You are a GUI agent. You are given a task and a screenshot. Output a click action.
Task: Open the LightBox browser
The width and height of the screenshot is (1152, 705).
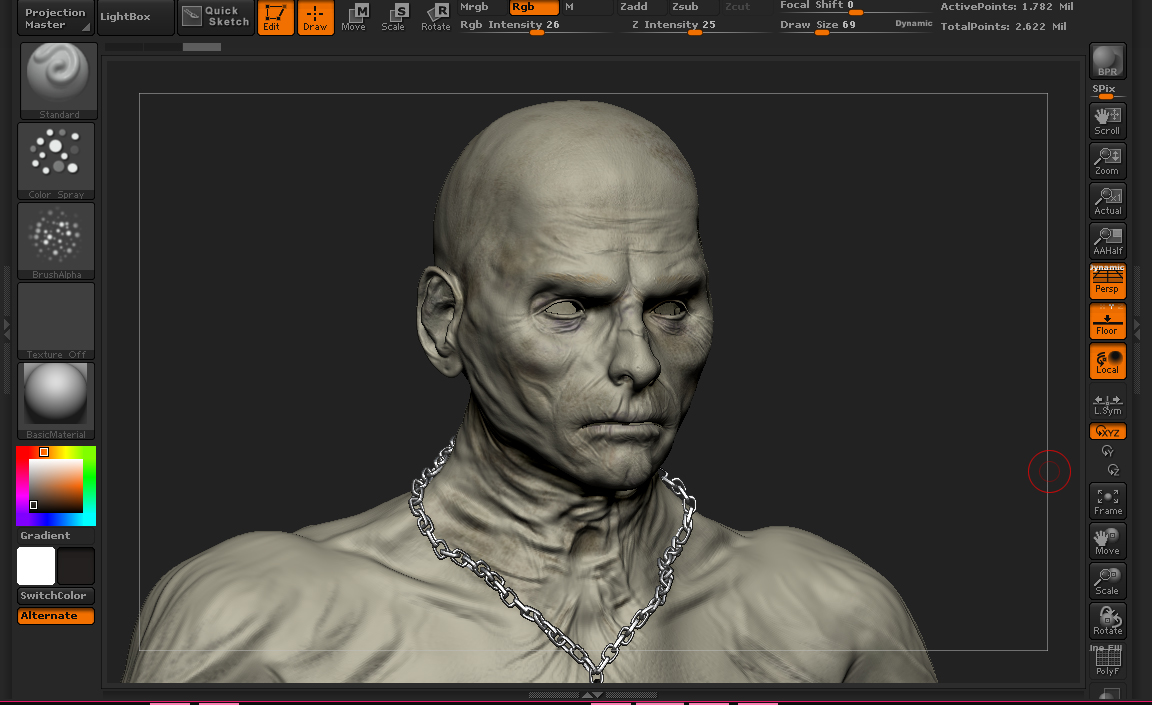tap(135, 17)
